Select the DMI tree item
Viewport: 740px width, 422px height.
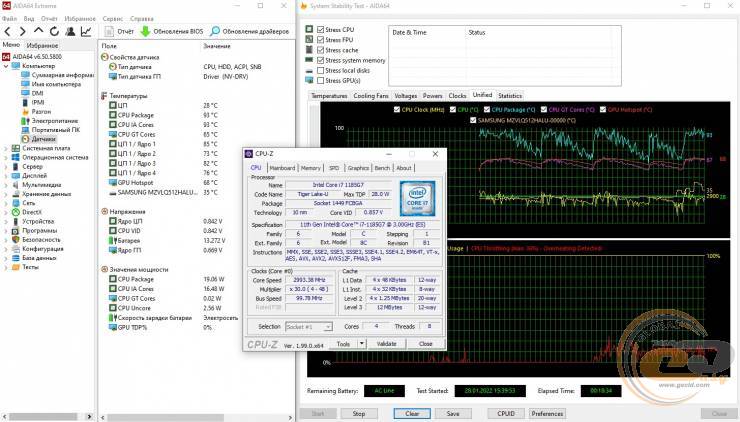coord(37,93)
